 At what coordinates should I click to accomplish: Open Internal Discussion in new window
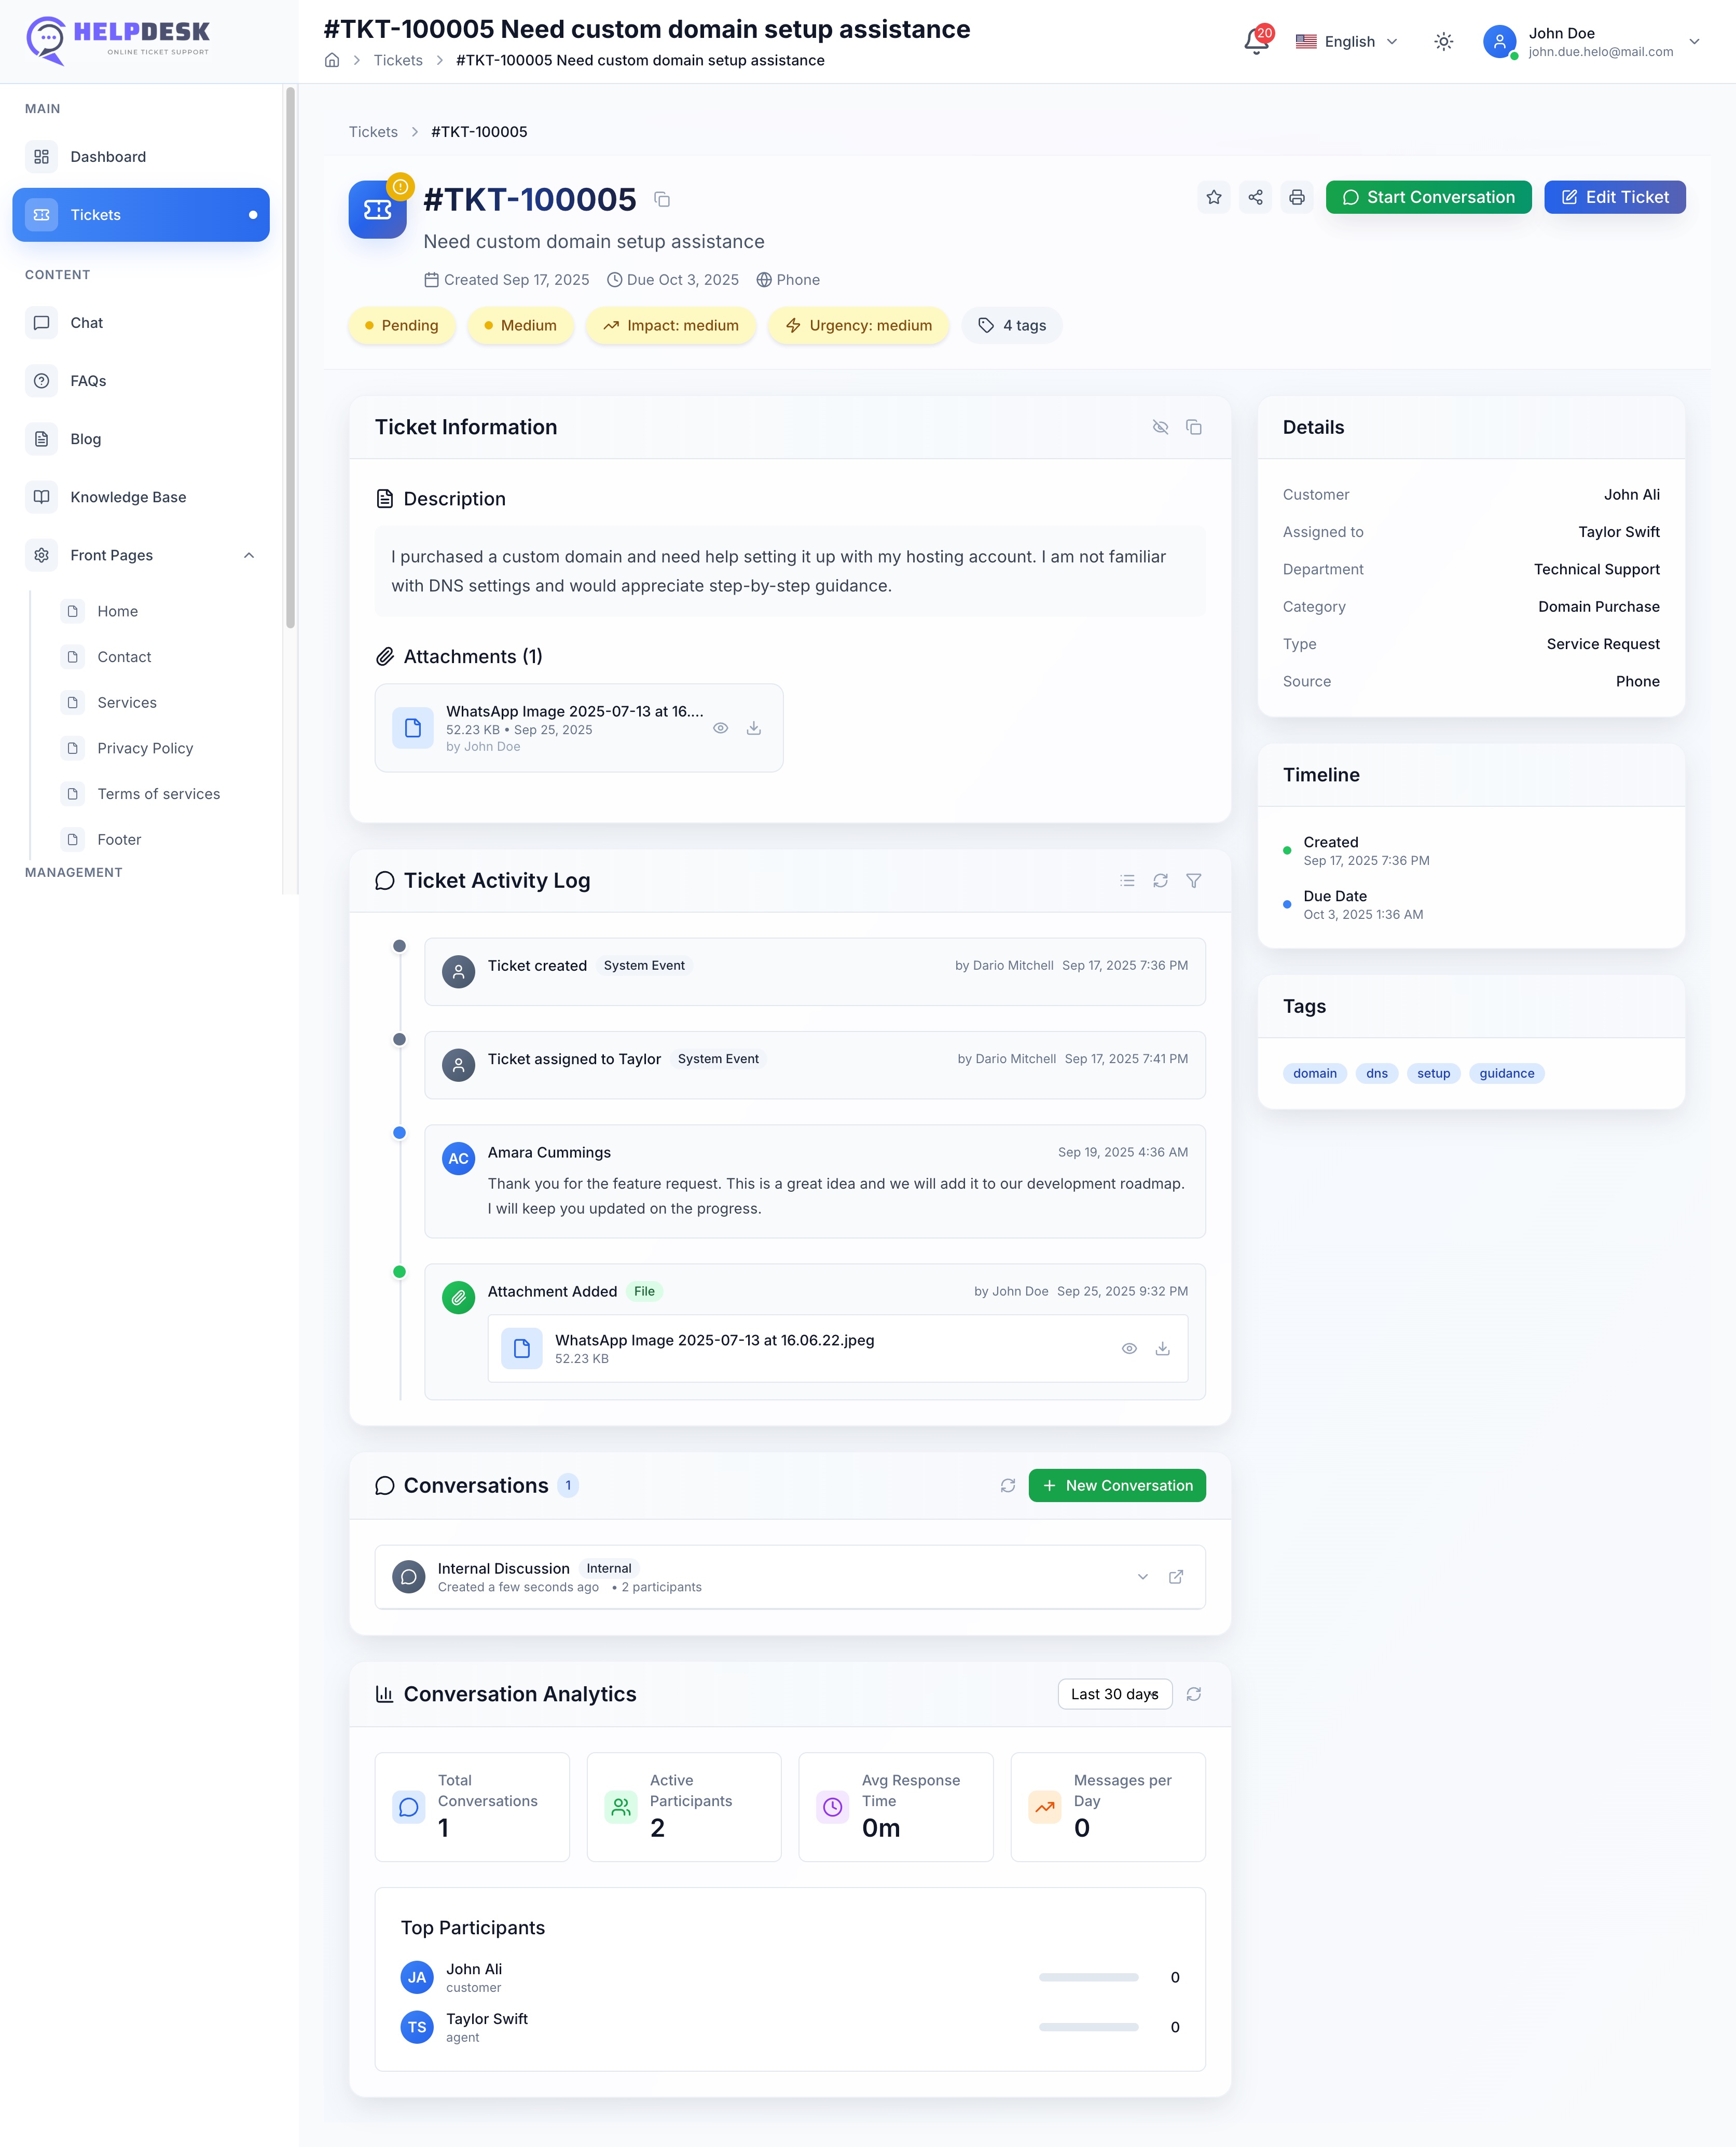coord(1176,1577)
